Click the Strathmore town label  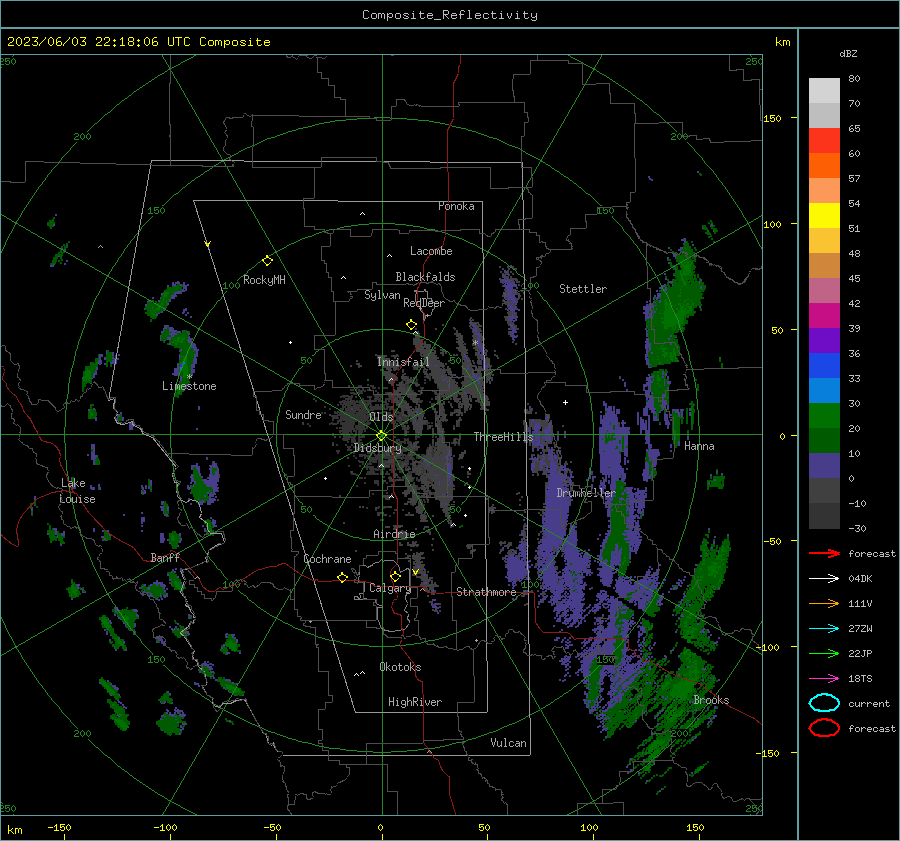486,592
